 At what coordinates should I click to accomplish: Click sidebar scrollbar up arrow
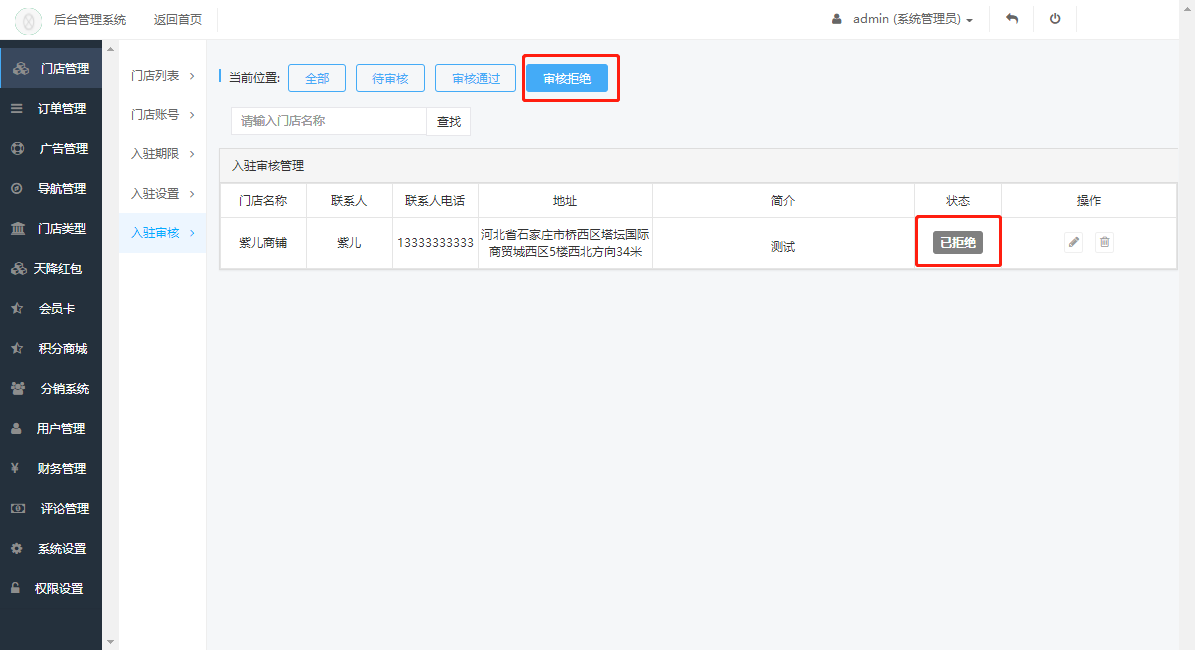click(x=111, y=49)
